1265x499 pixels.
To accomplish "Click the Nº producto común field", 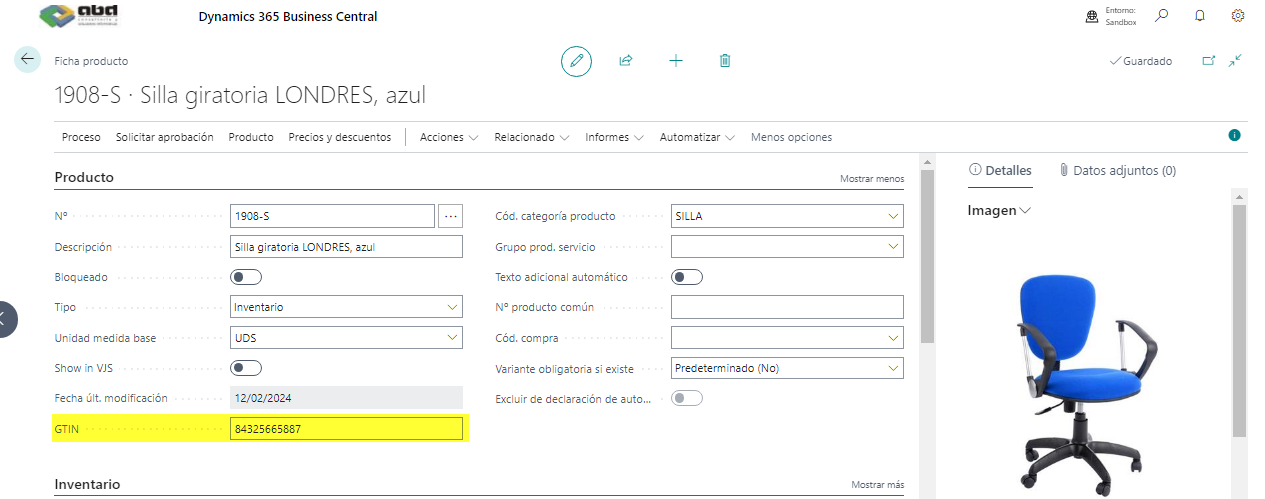I will pos(787,307).
